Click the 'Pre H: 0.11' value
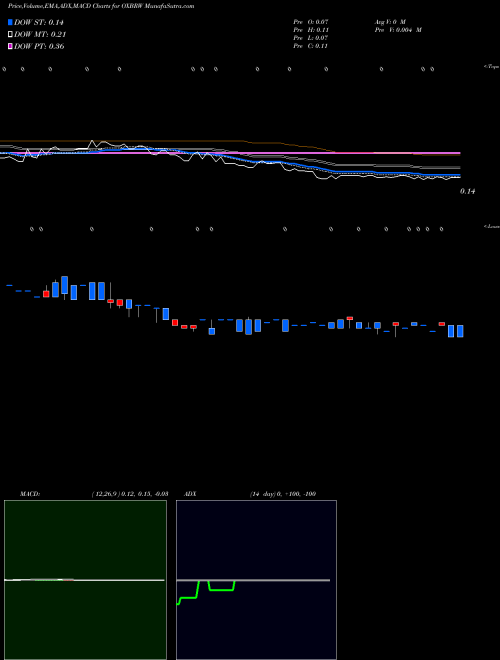Image resolution: width=500 pixels, height=660 pixels. [311, 30]
